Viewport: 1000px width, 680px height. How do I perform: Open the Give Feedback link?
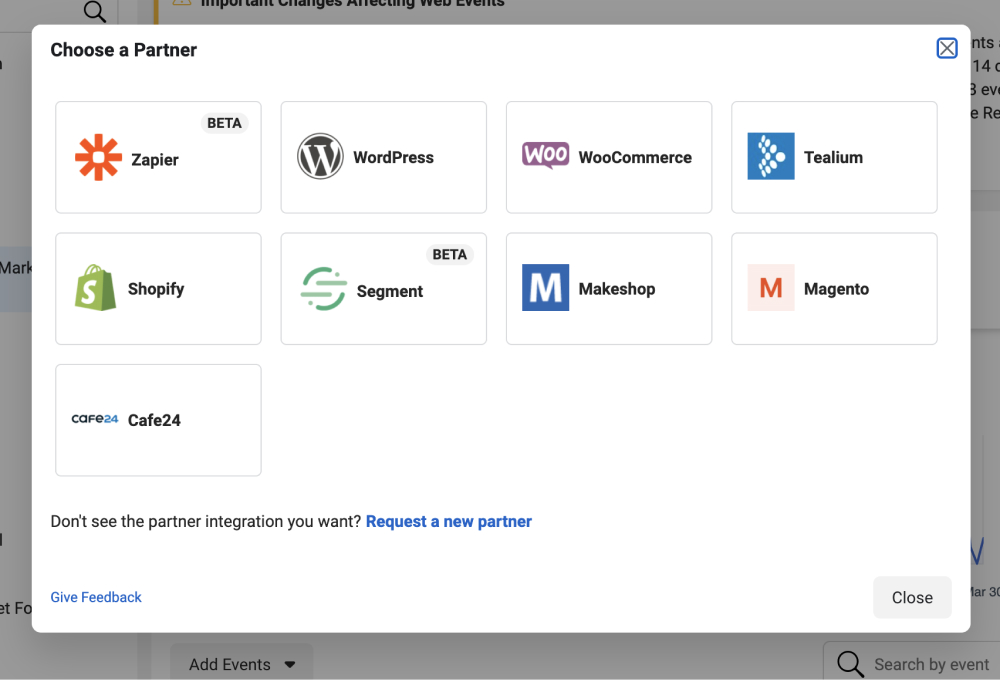96,597
